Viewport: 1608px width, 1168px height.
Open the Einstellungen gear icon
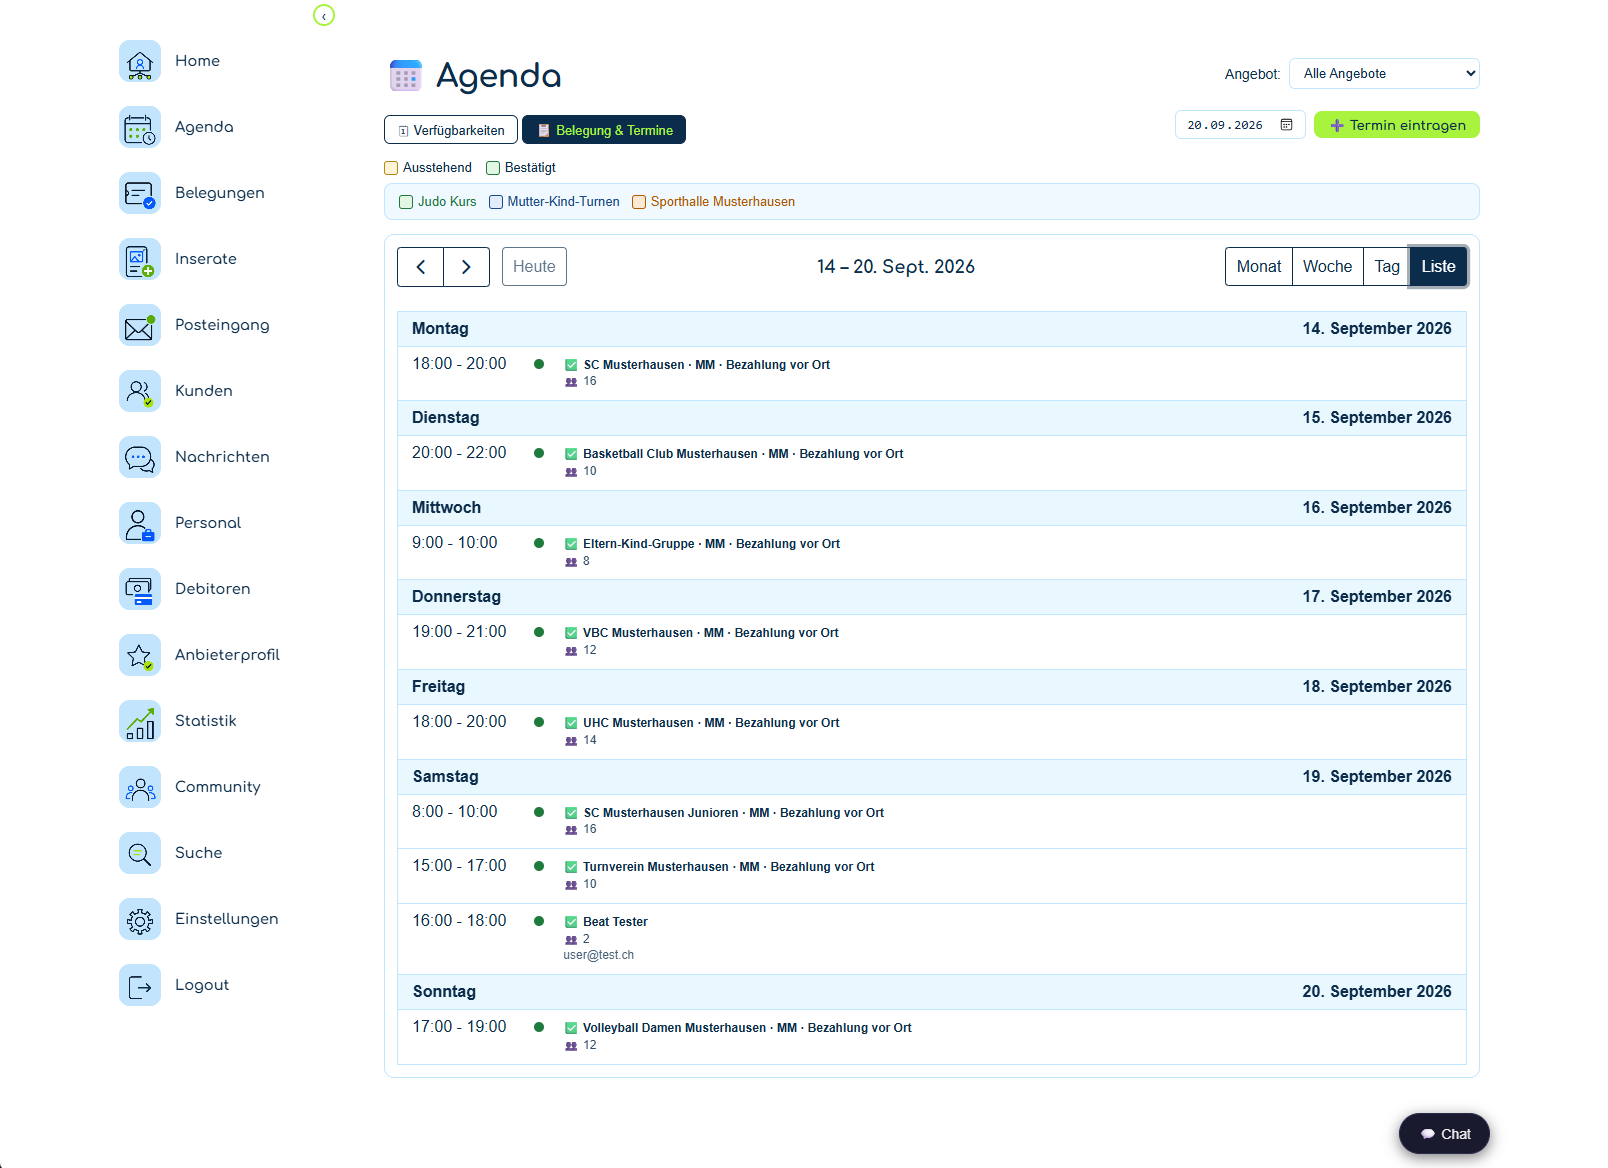coord(140,919)
